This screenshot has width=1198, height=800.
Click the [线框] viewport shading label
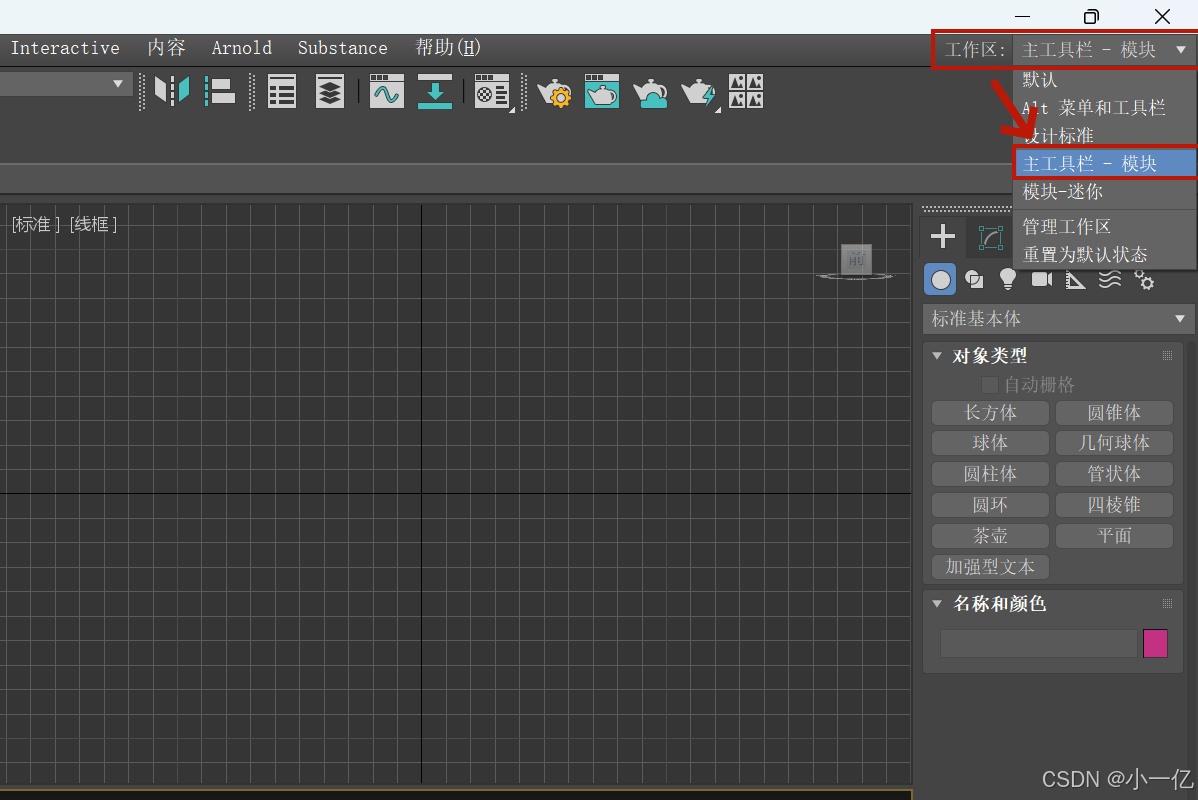point(93,225)
